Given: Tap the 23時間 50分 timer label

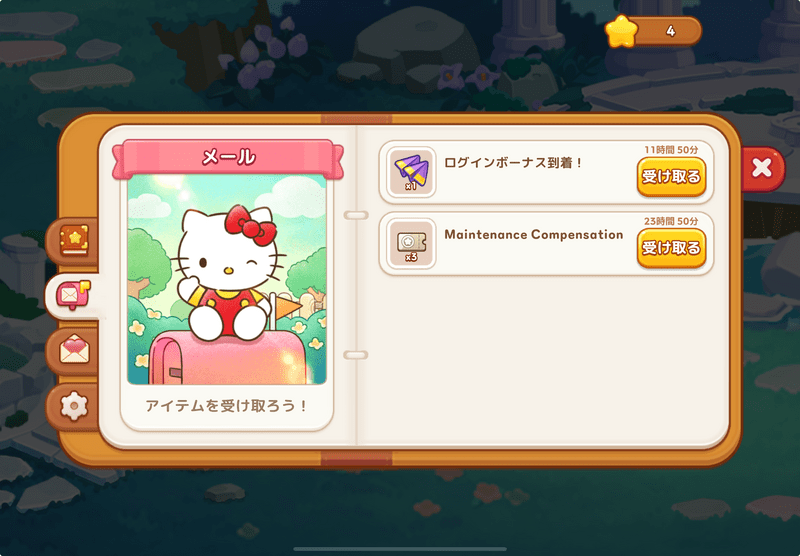Looking at the screenshot, I should pos(671,221).
